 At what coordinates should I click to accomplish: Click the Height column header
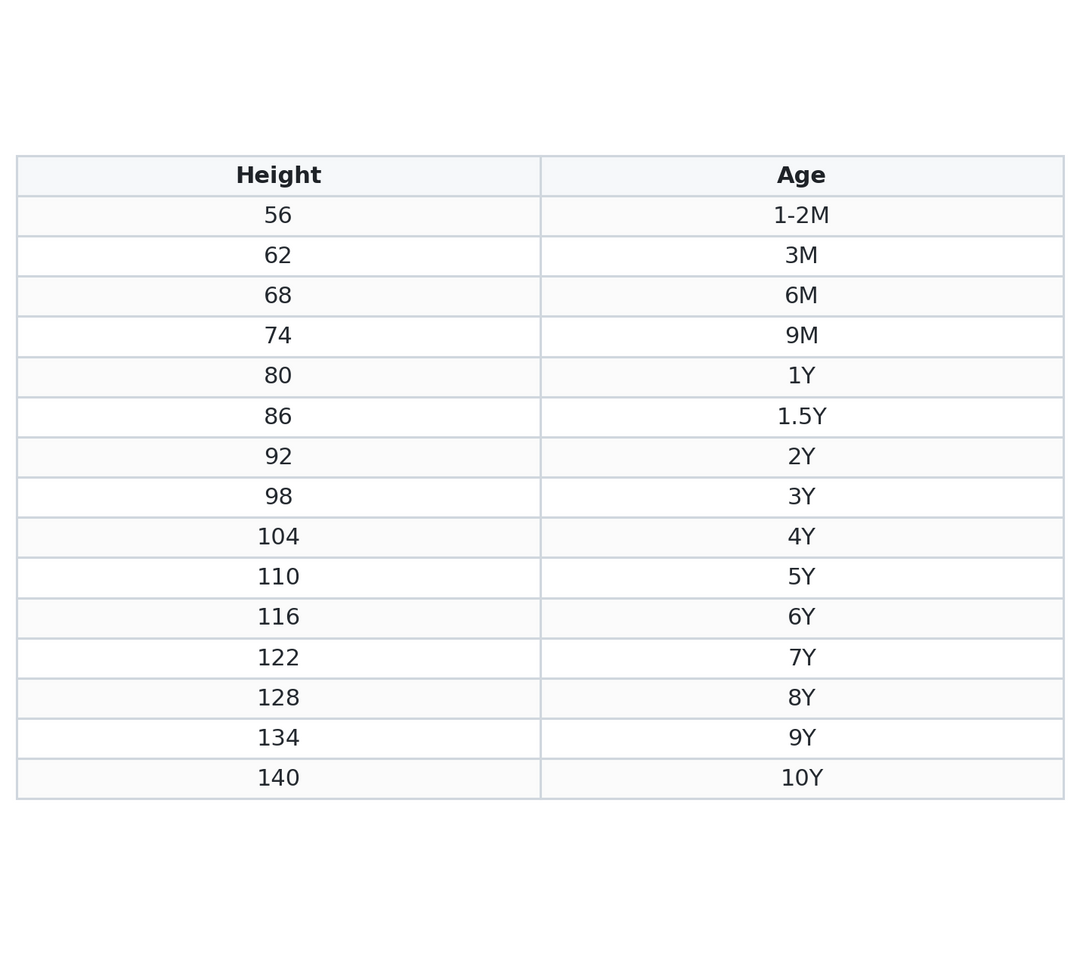click(278, 176)
